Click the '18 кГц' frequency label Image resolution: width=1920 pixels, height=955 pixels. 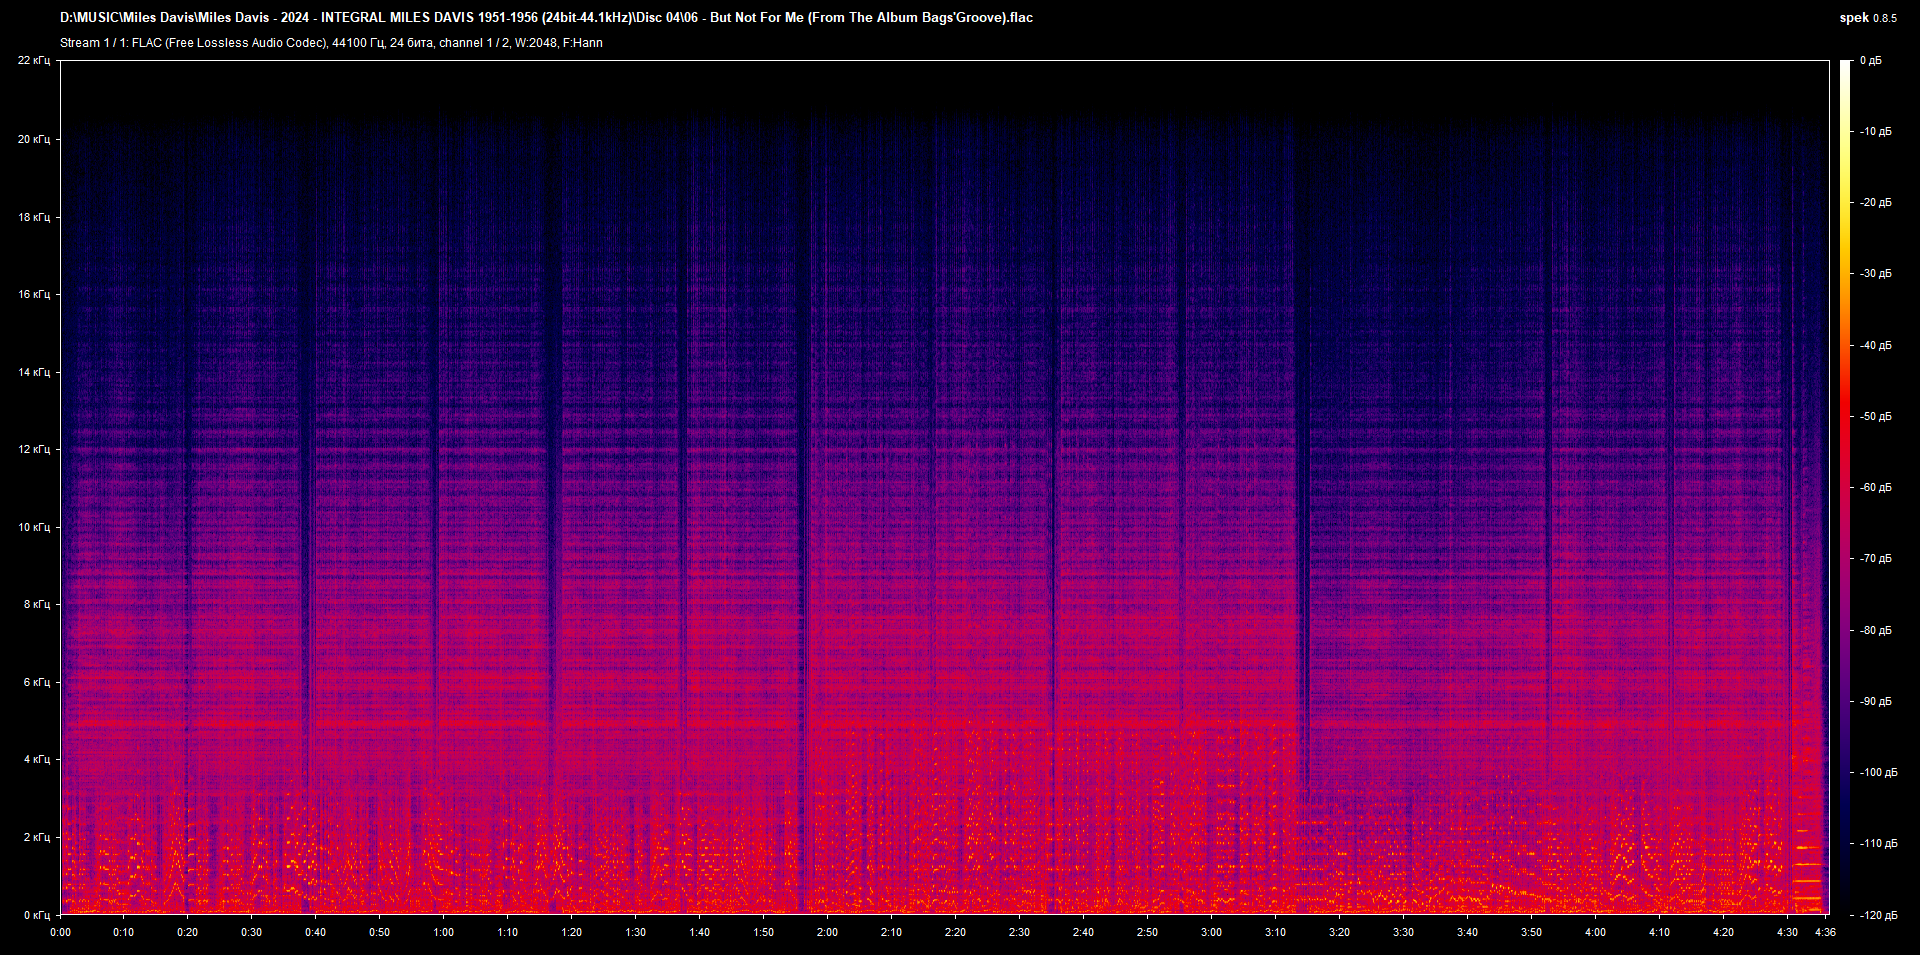coord(34,217)
